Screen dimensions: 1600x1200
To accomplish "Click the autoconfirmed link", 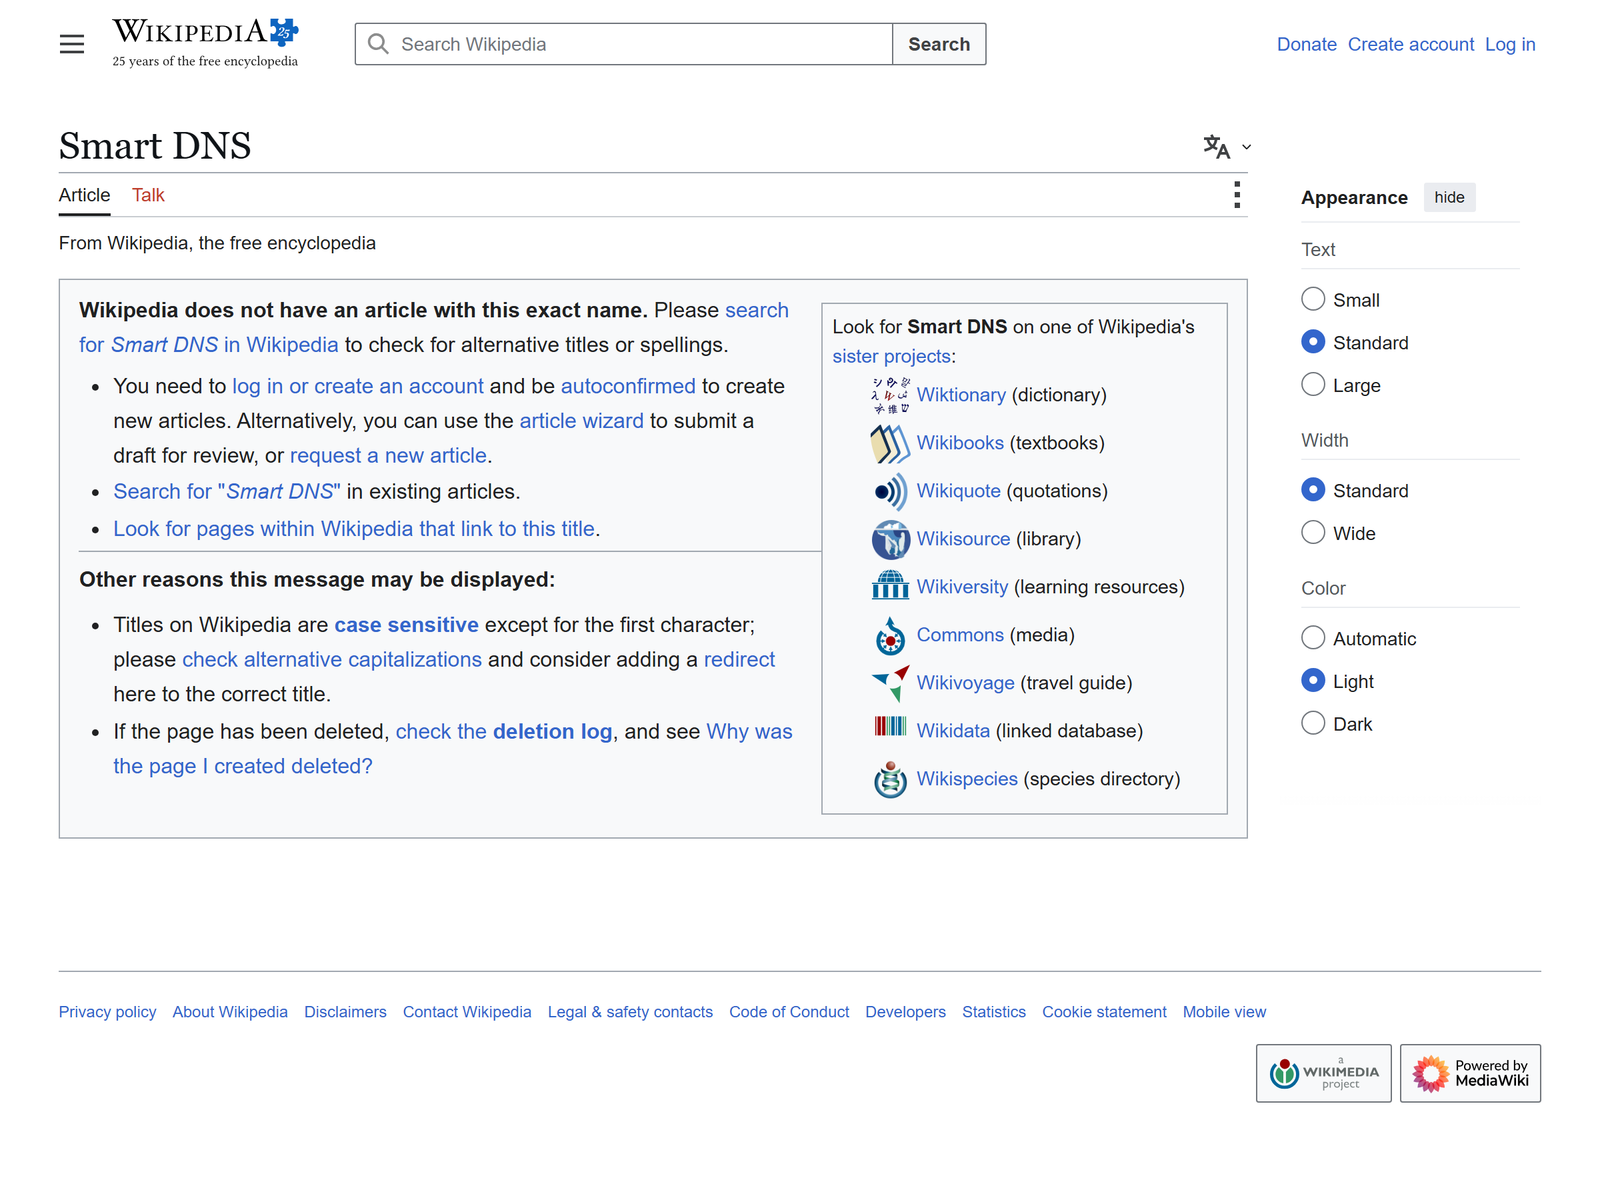I will (x=628, y=386).
